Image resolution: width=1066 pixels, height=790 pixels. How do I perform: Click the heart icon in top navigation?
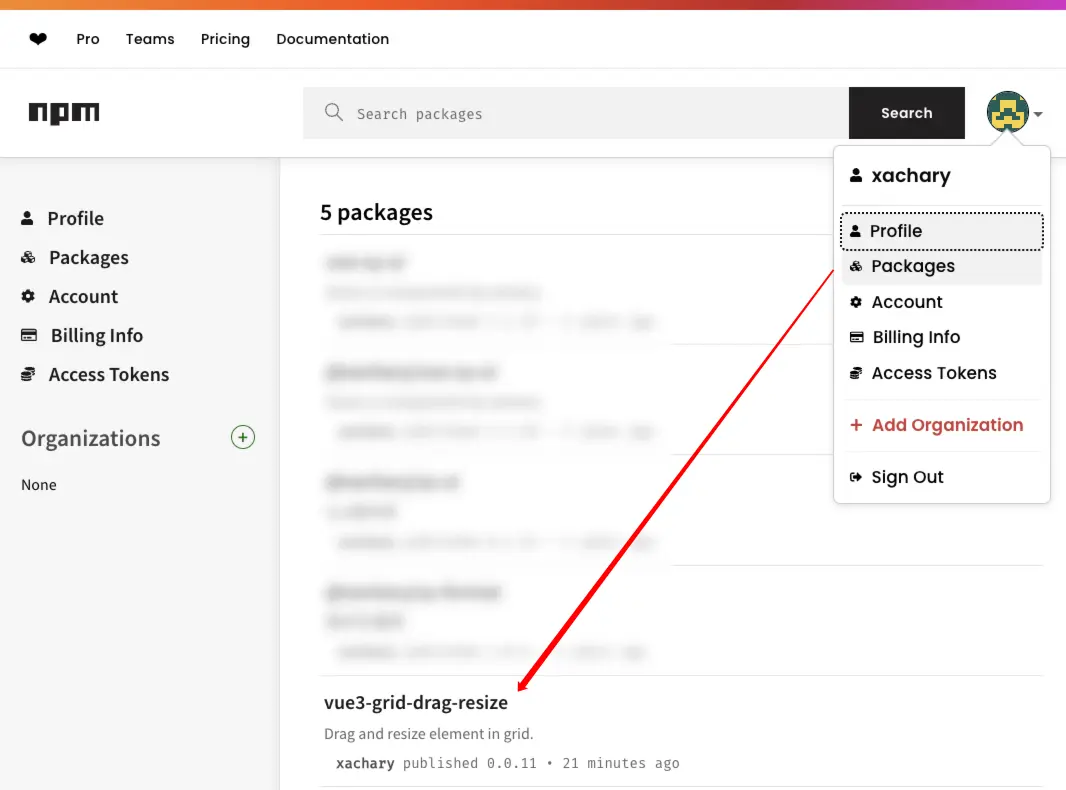point(38,39)
